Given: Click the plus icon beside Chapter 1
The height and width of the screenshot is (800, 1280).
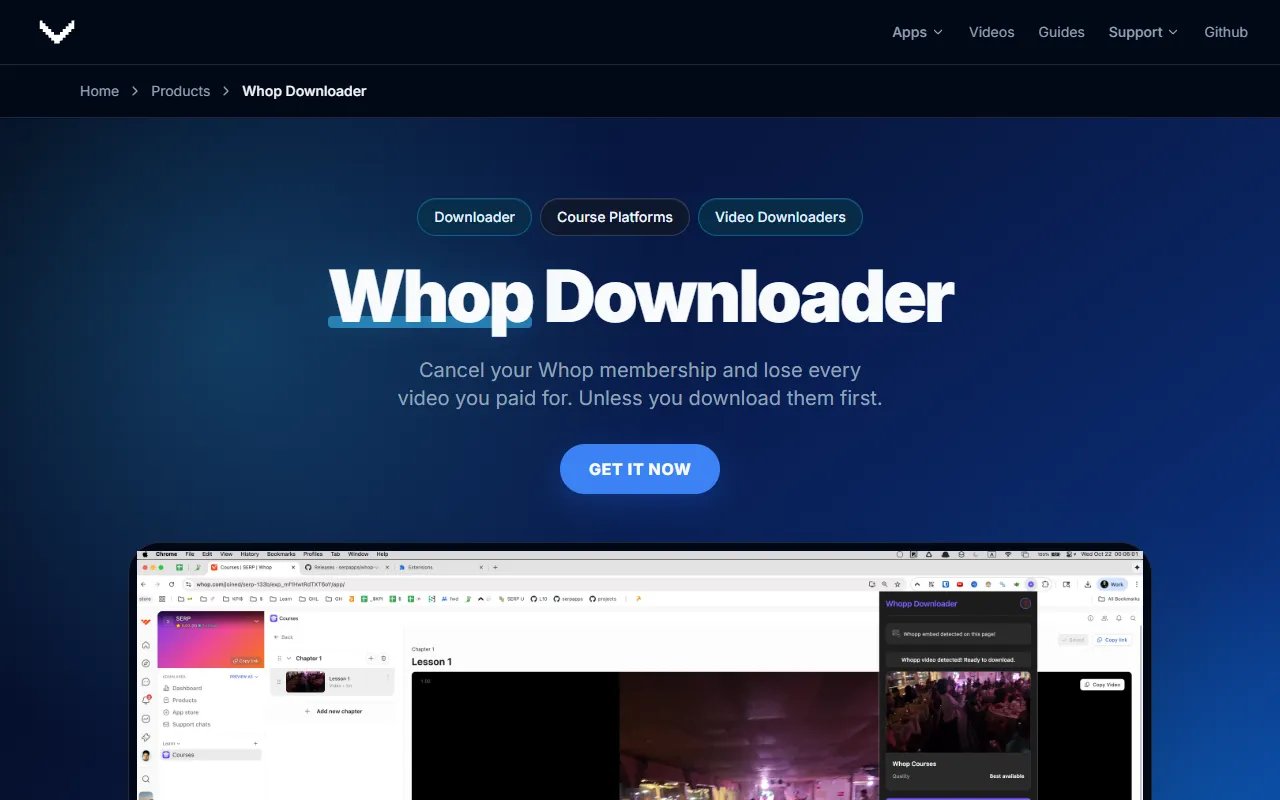Looking at the screenshot, I should pos(371,658).
